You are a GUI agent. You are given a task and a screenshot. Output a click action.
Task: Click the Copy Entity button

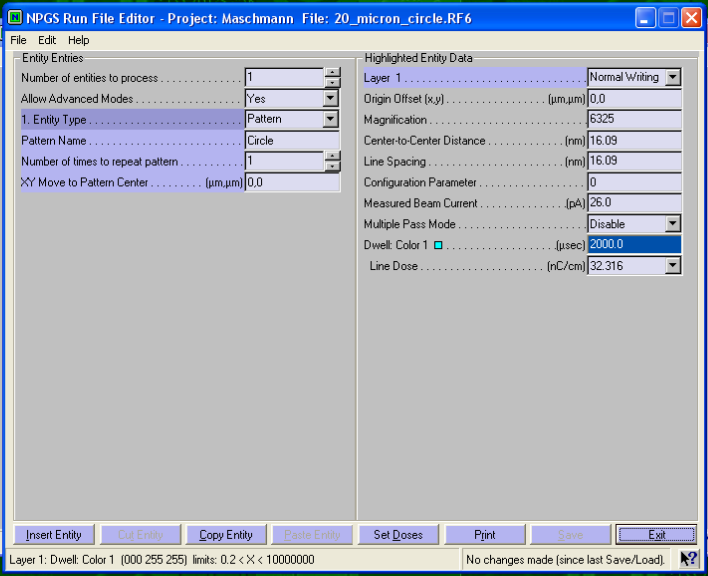click(226, 535)
